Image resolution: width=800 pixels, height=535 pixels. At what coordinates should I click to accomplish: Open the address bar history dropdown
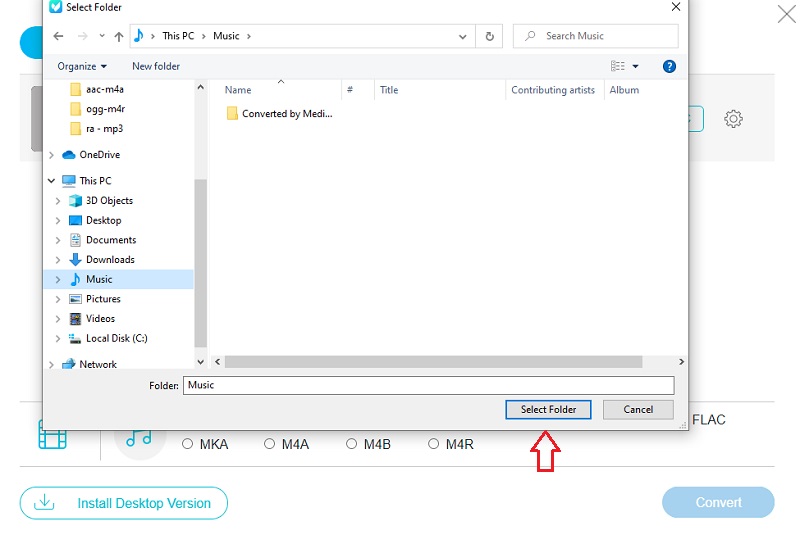463,36
